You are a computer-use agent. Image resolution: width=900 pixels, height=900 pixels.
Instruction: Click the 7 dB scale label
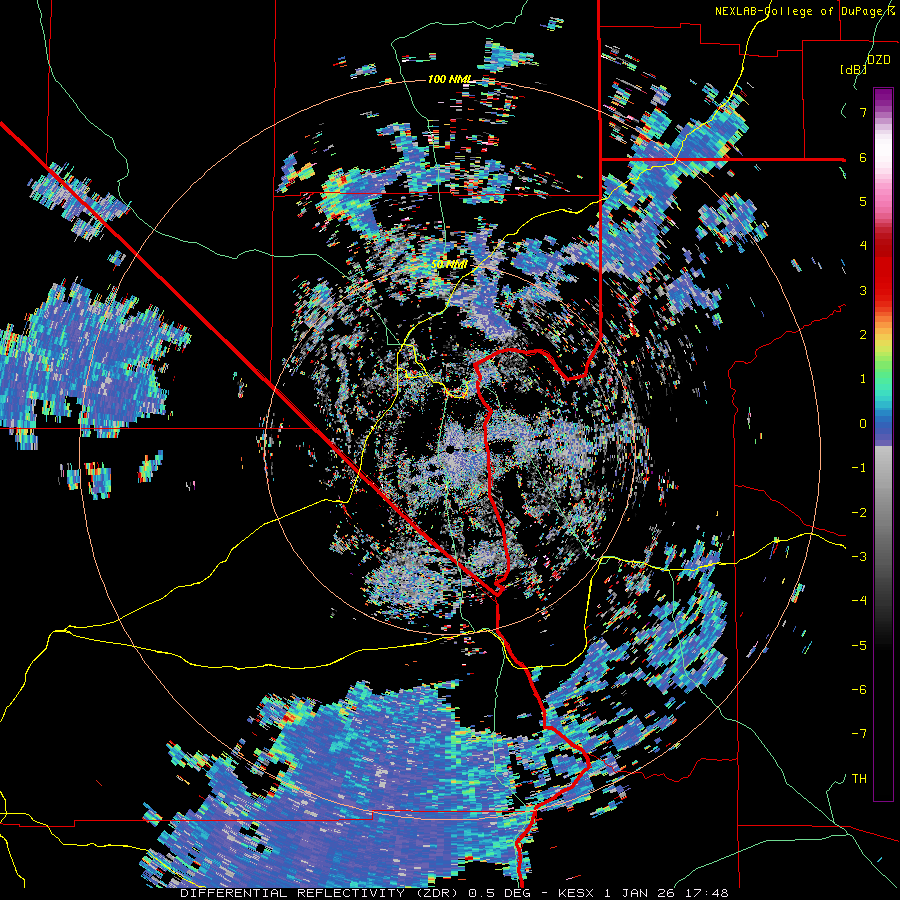point(863,112)
